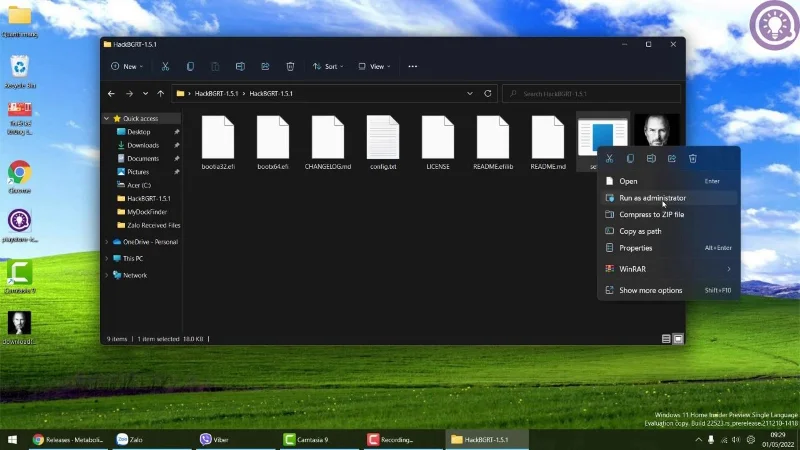Open the See more ellipsis menu
Image resolution: width=800 pixels, height=450 pixels.
(x=413, y=66)
